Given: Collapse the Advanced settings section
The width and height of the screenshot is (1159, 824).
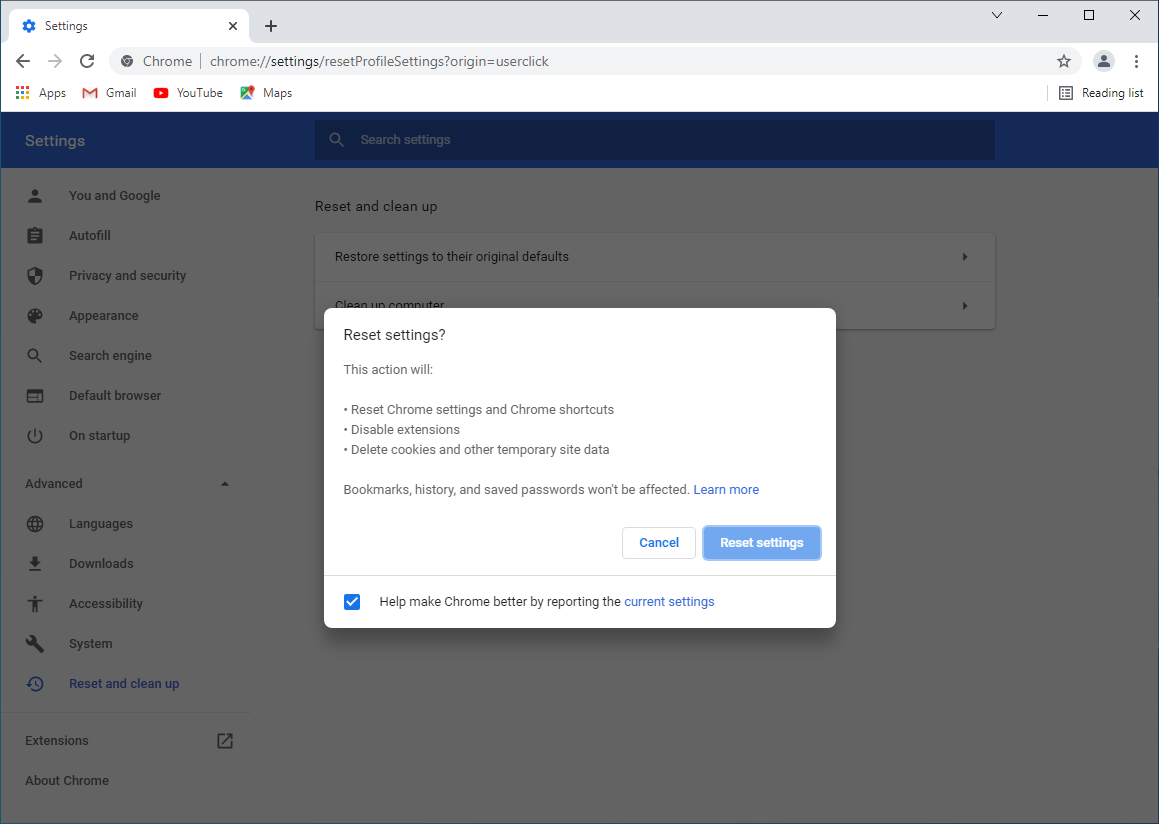Looking at the screenshot, I should 225,484.
